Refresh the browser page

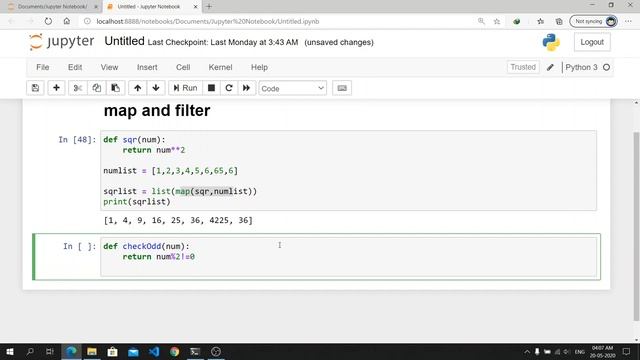tap(48, 21)
